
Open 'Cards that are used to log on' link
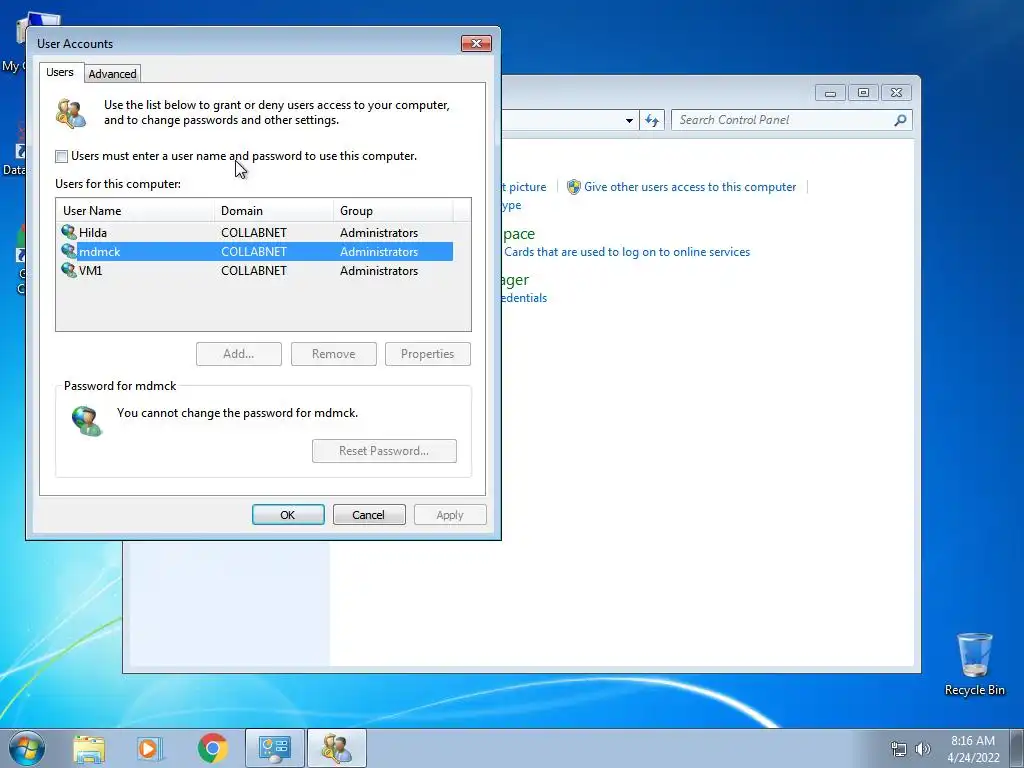(x=627, y=252)
